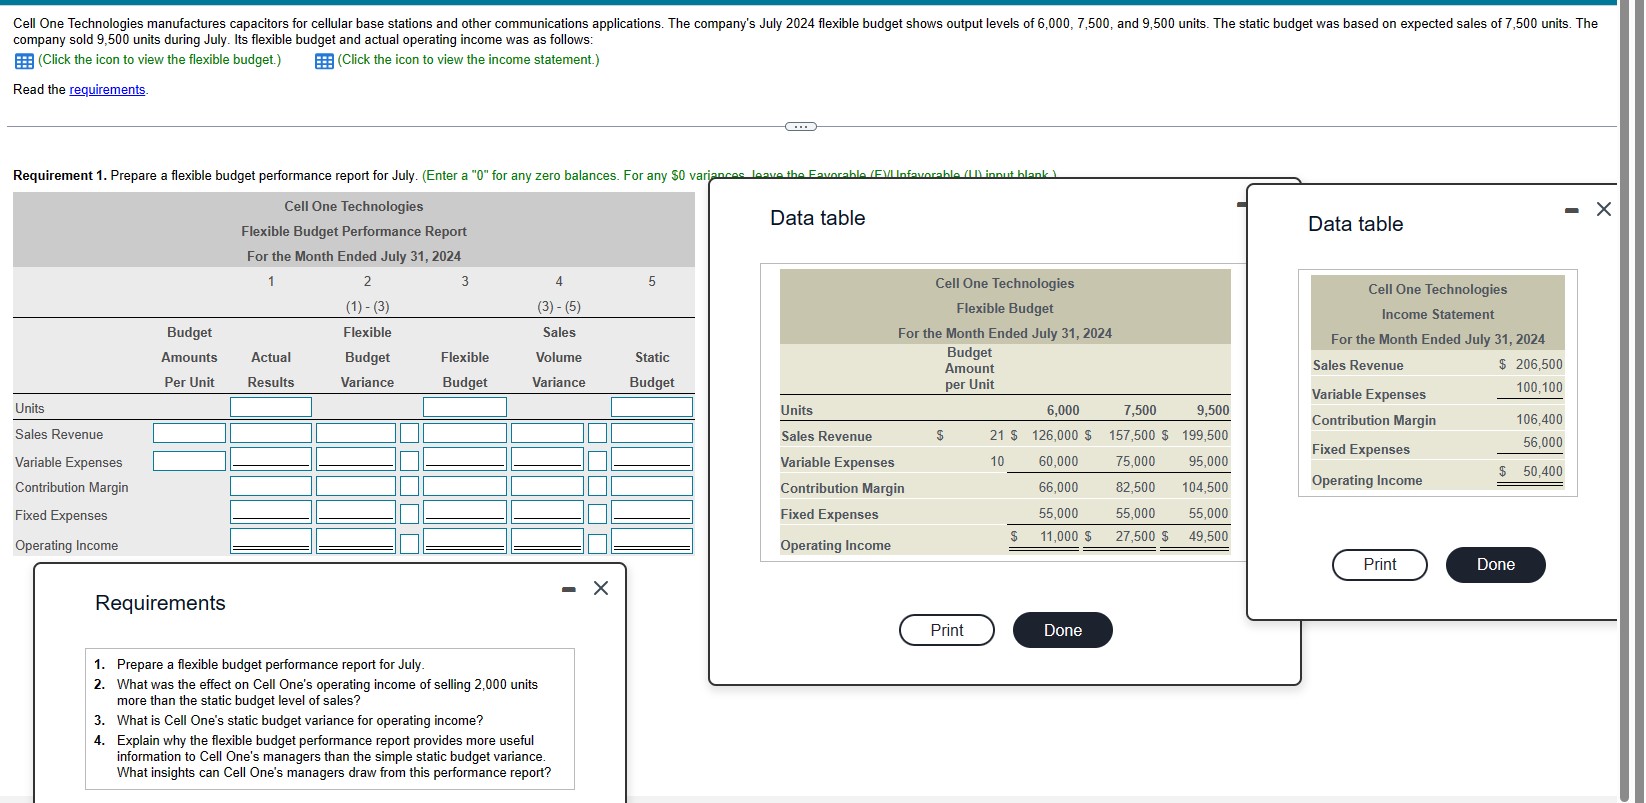Select Fixed Expenses Static Budget field
This screenshot has height=803, width=1646.
click(652, 512)
